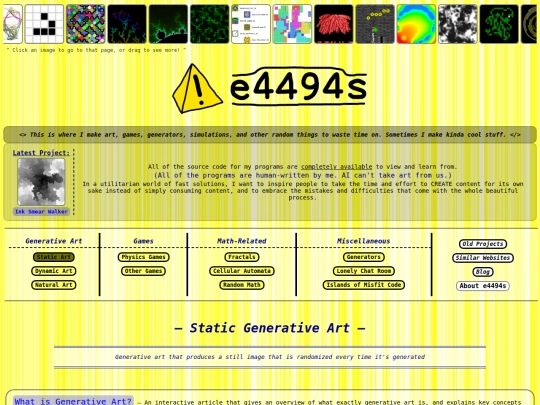Open the Game of Life glider thumbnail

click(44, 24)
